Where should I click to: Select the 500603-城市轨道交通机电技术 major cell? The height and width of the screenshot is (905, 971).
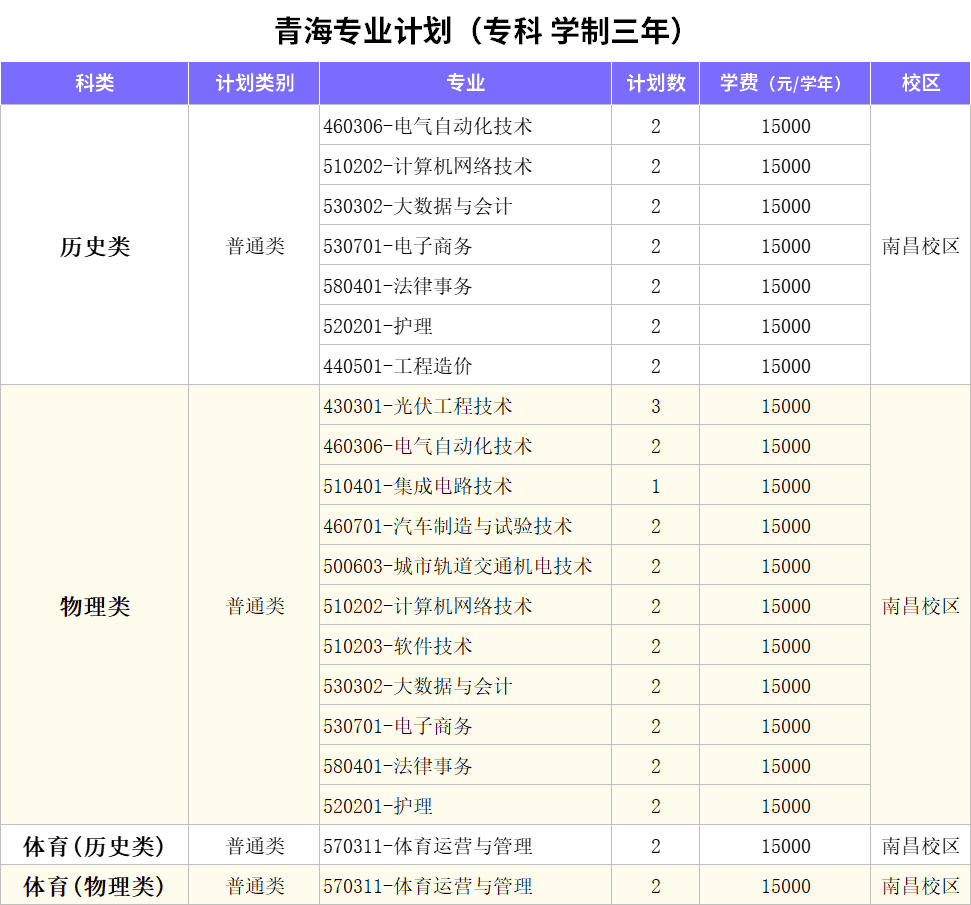pos(458,566)
